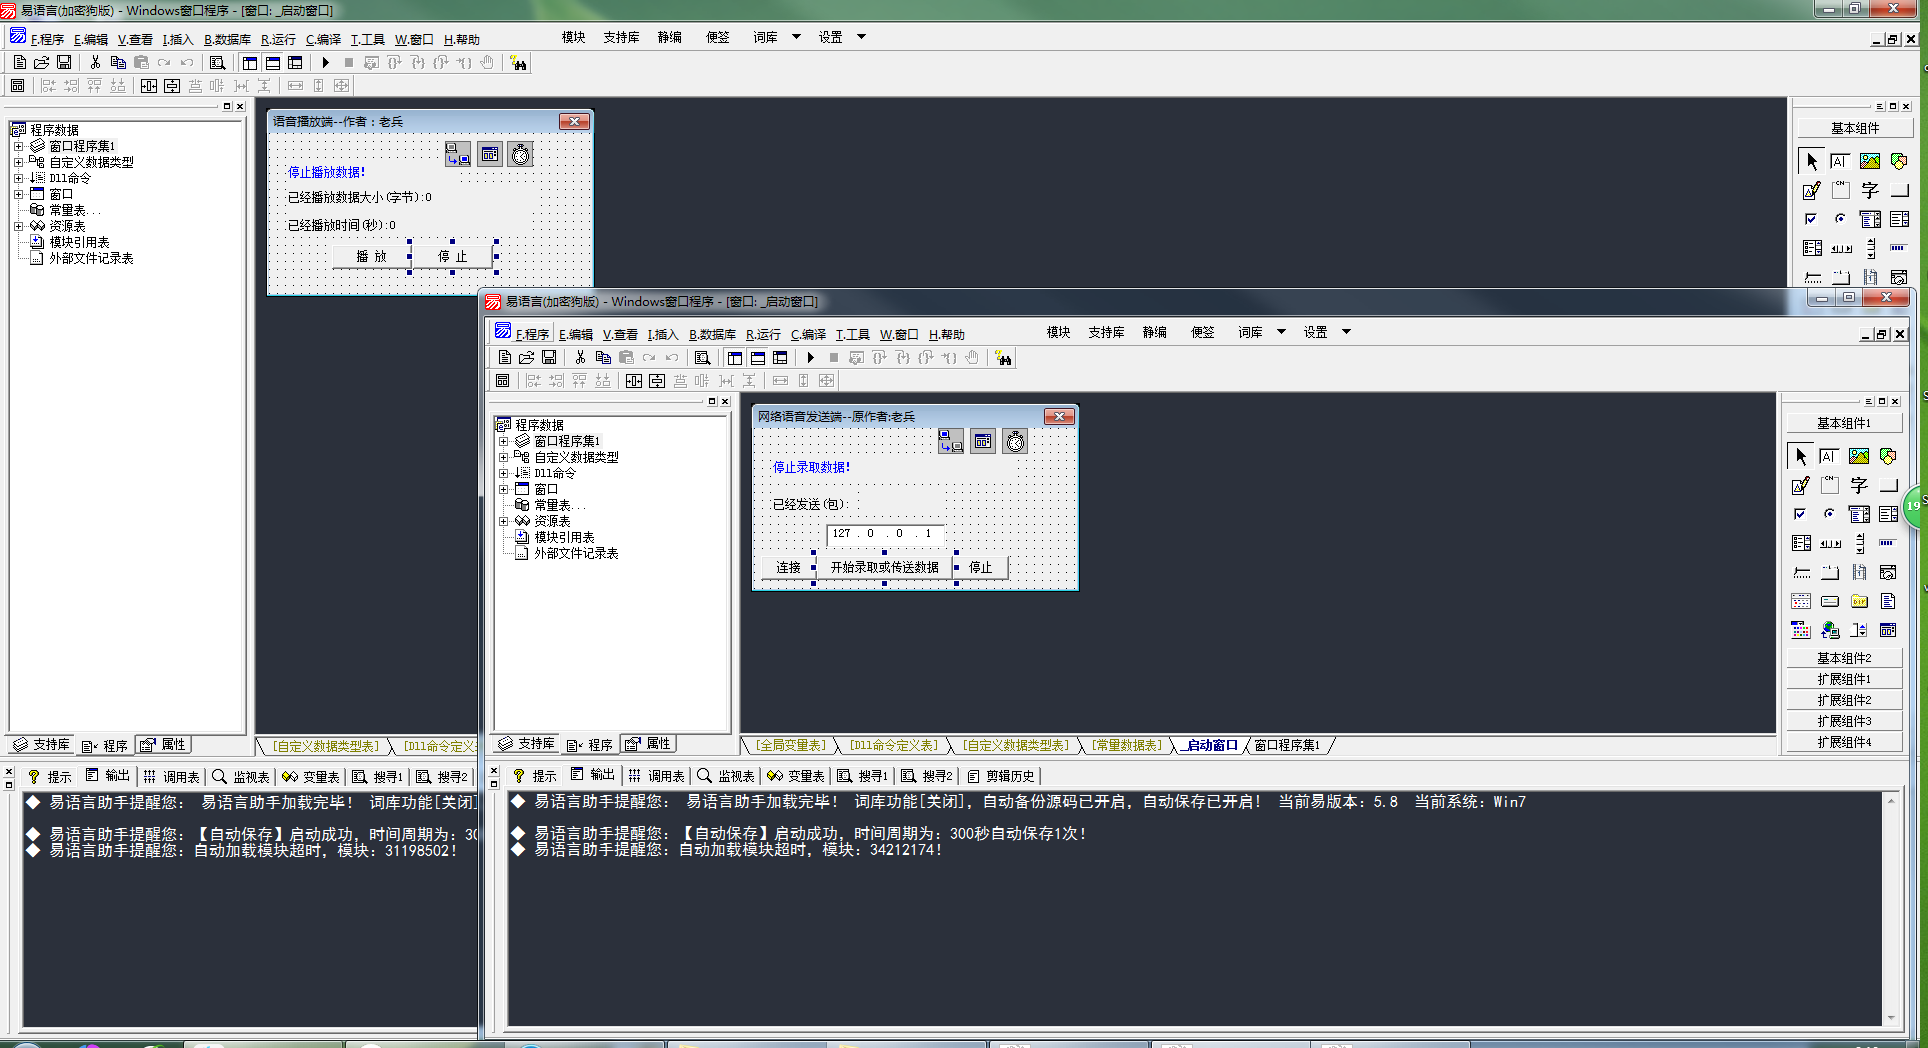Click the timer component on the sender form

point(1015,441)
